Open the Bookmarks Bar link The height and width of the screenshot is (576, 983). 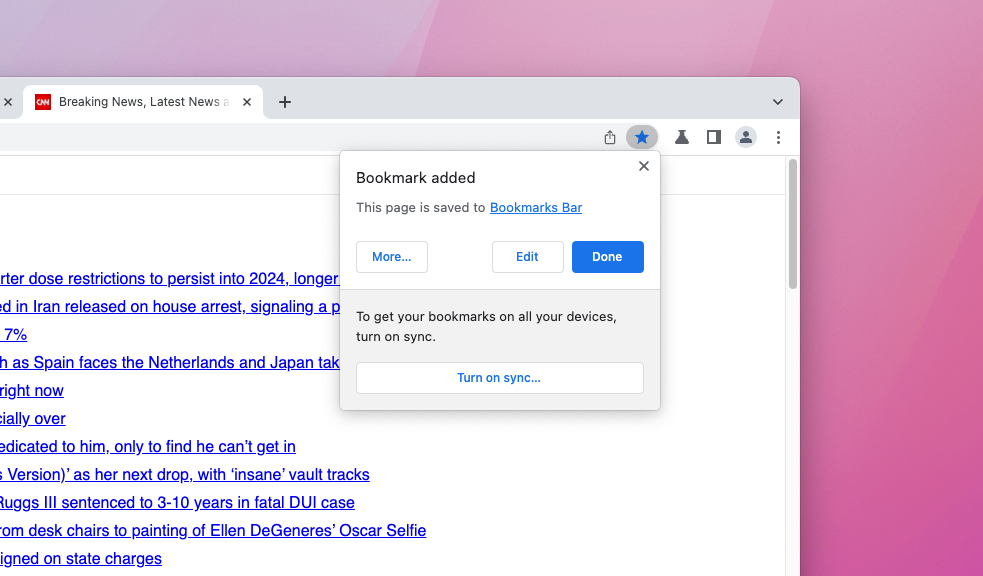pyautogui.click(x=536, y=207)
